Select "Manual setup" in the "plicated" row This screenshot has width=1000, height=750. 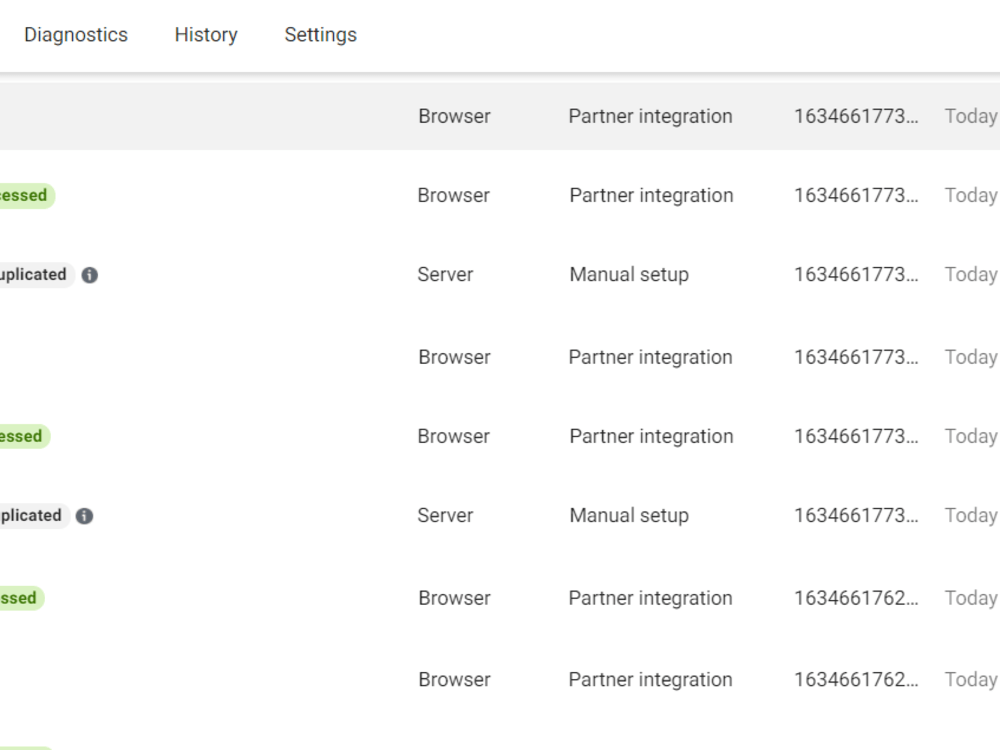[x=629, y=515]
